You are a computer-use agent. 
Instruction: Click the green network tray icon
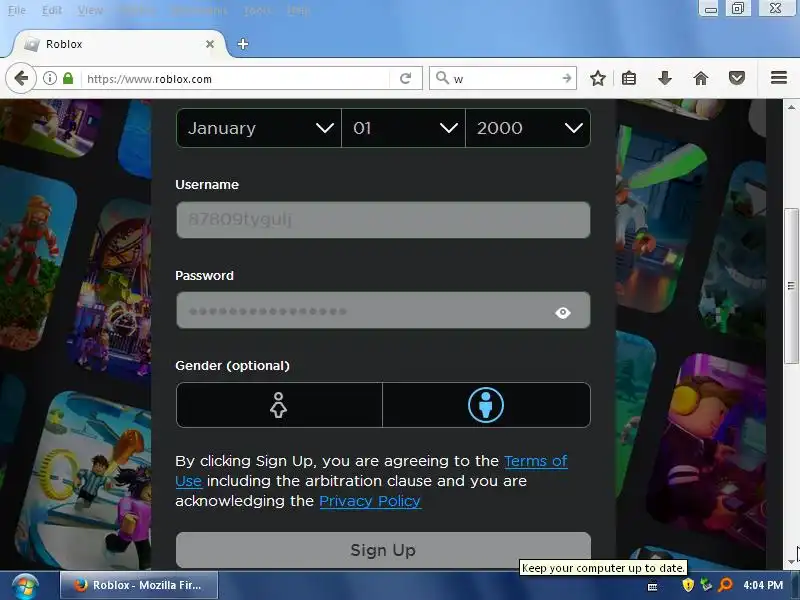tap(706, 585)
